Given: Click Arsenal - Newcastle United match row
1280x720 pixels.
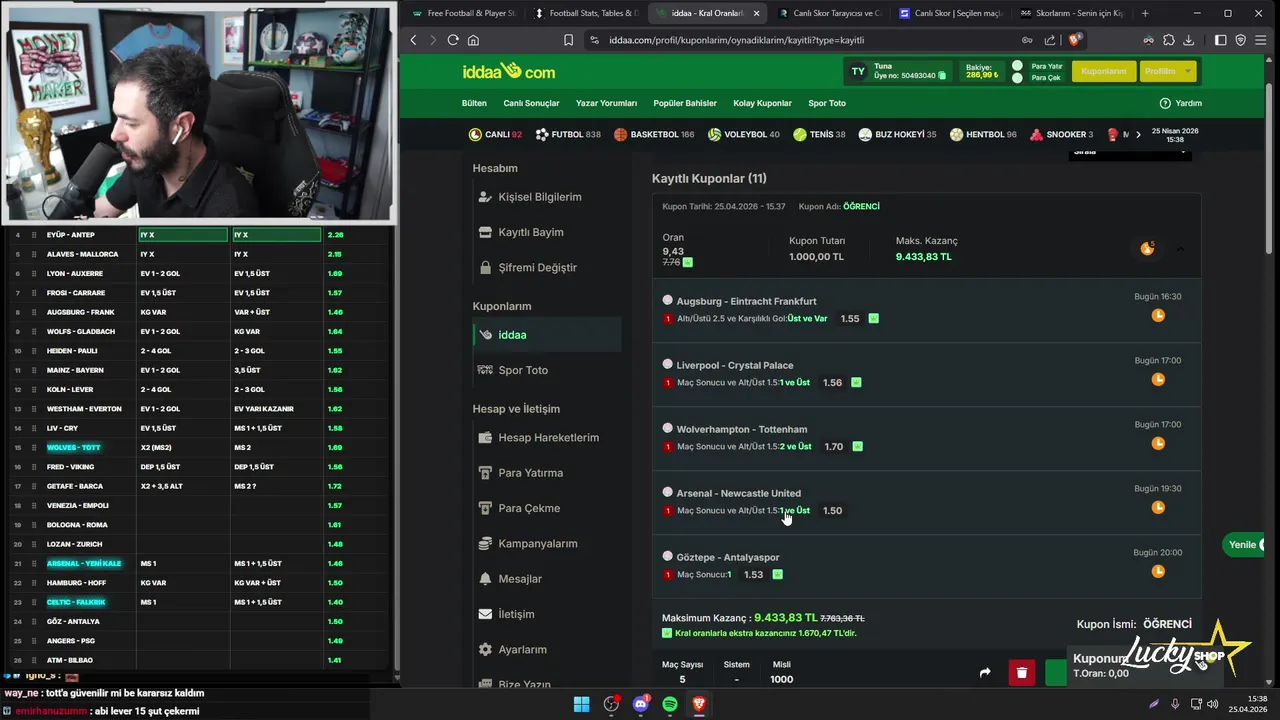Looking at the screenshot, I should (x=927, y=502).
